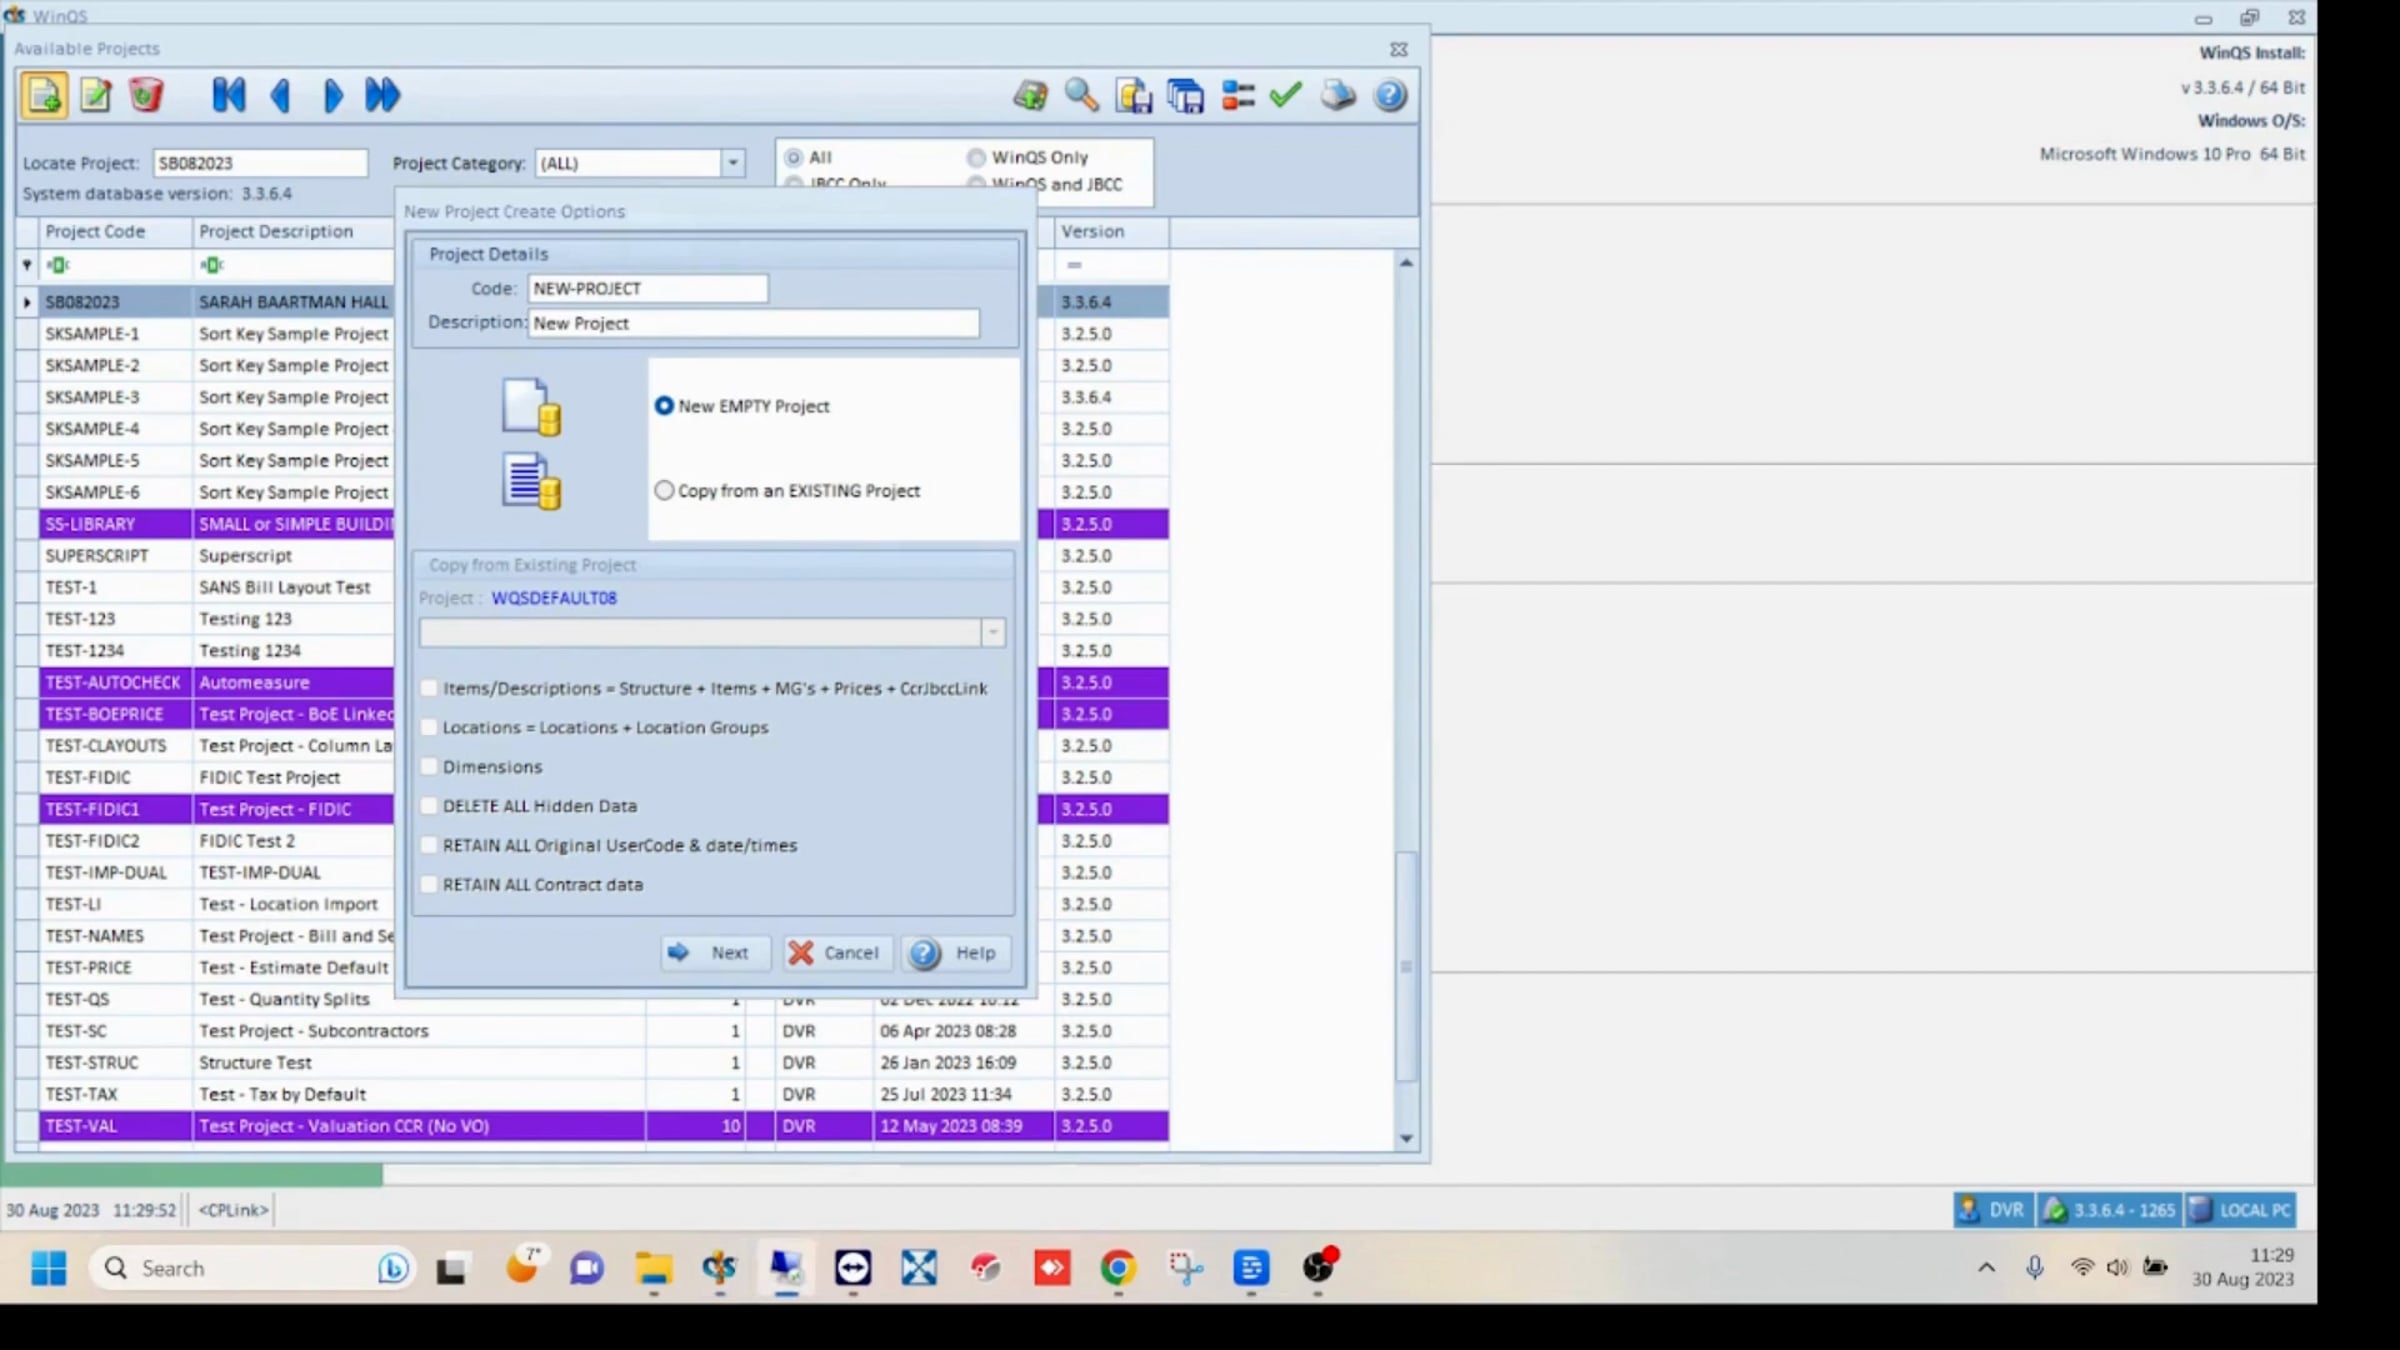Click the Project Code column header
The height and width of the screenshot is (1350, 2400).
tap(95, 231)
